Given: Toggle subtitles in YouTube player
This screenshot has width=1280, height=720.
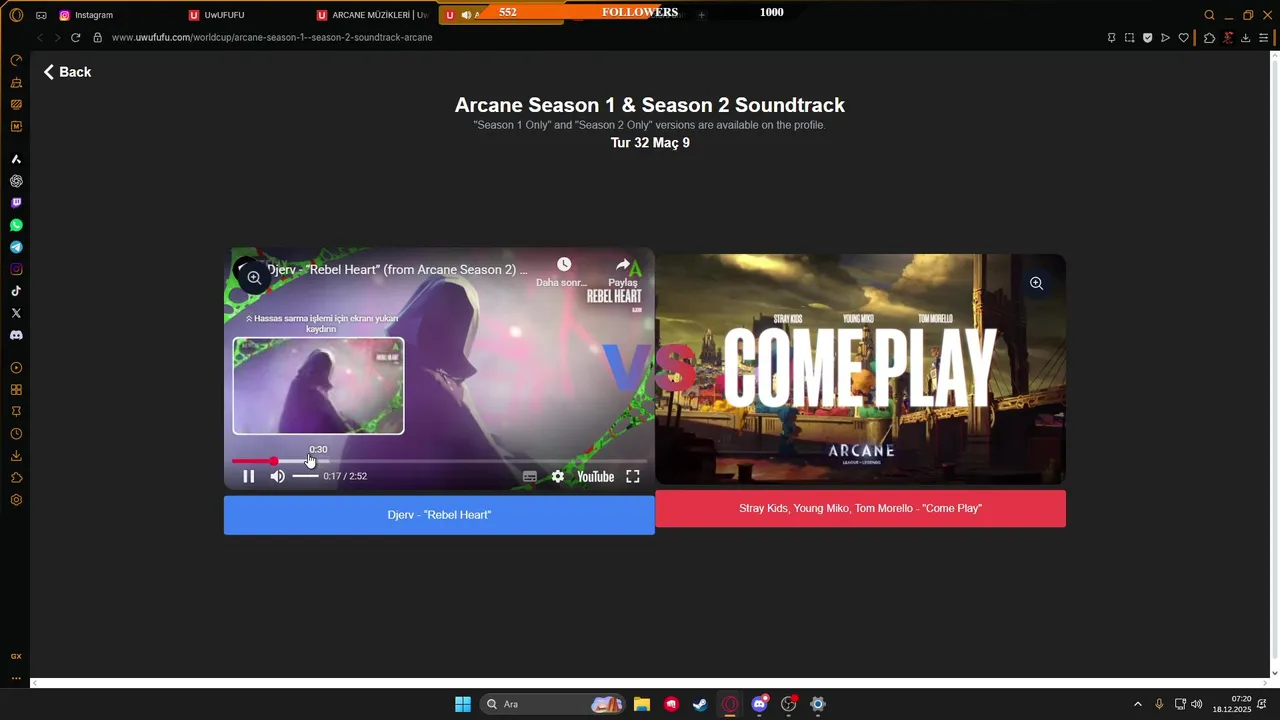Looking at the screenshot, I should [530, 477].
